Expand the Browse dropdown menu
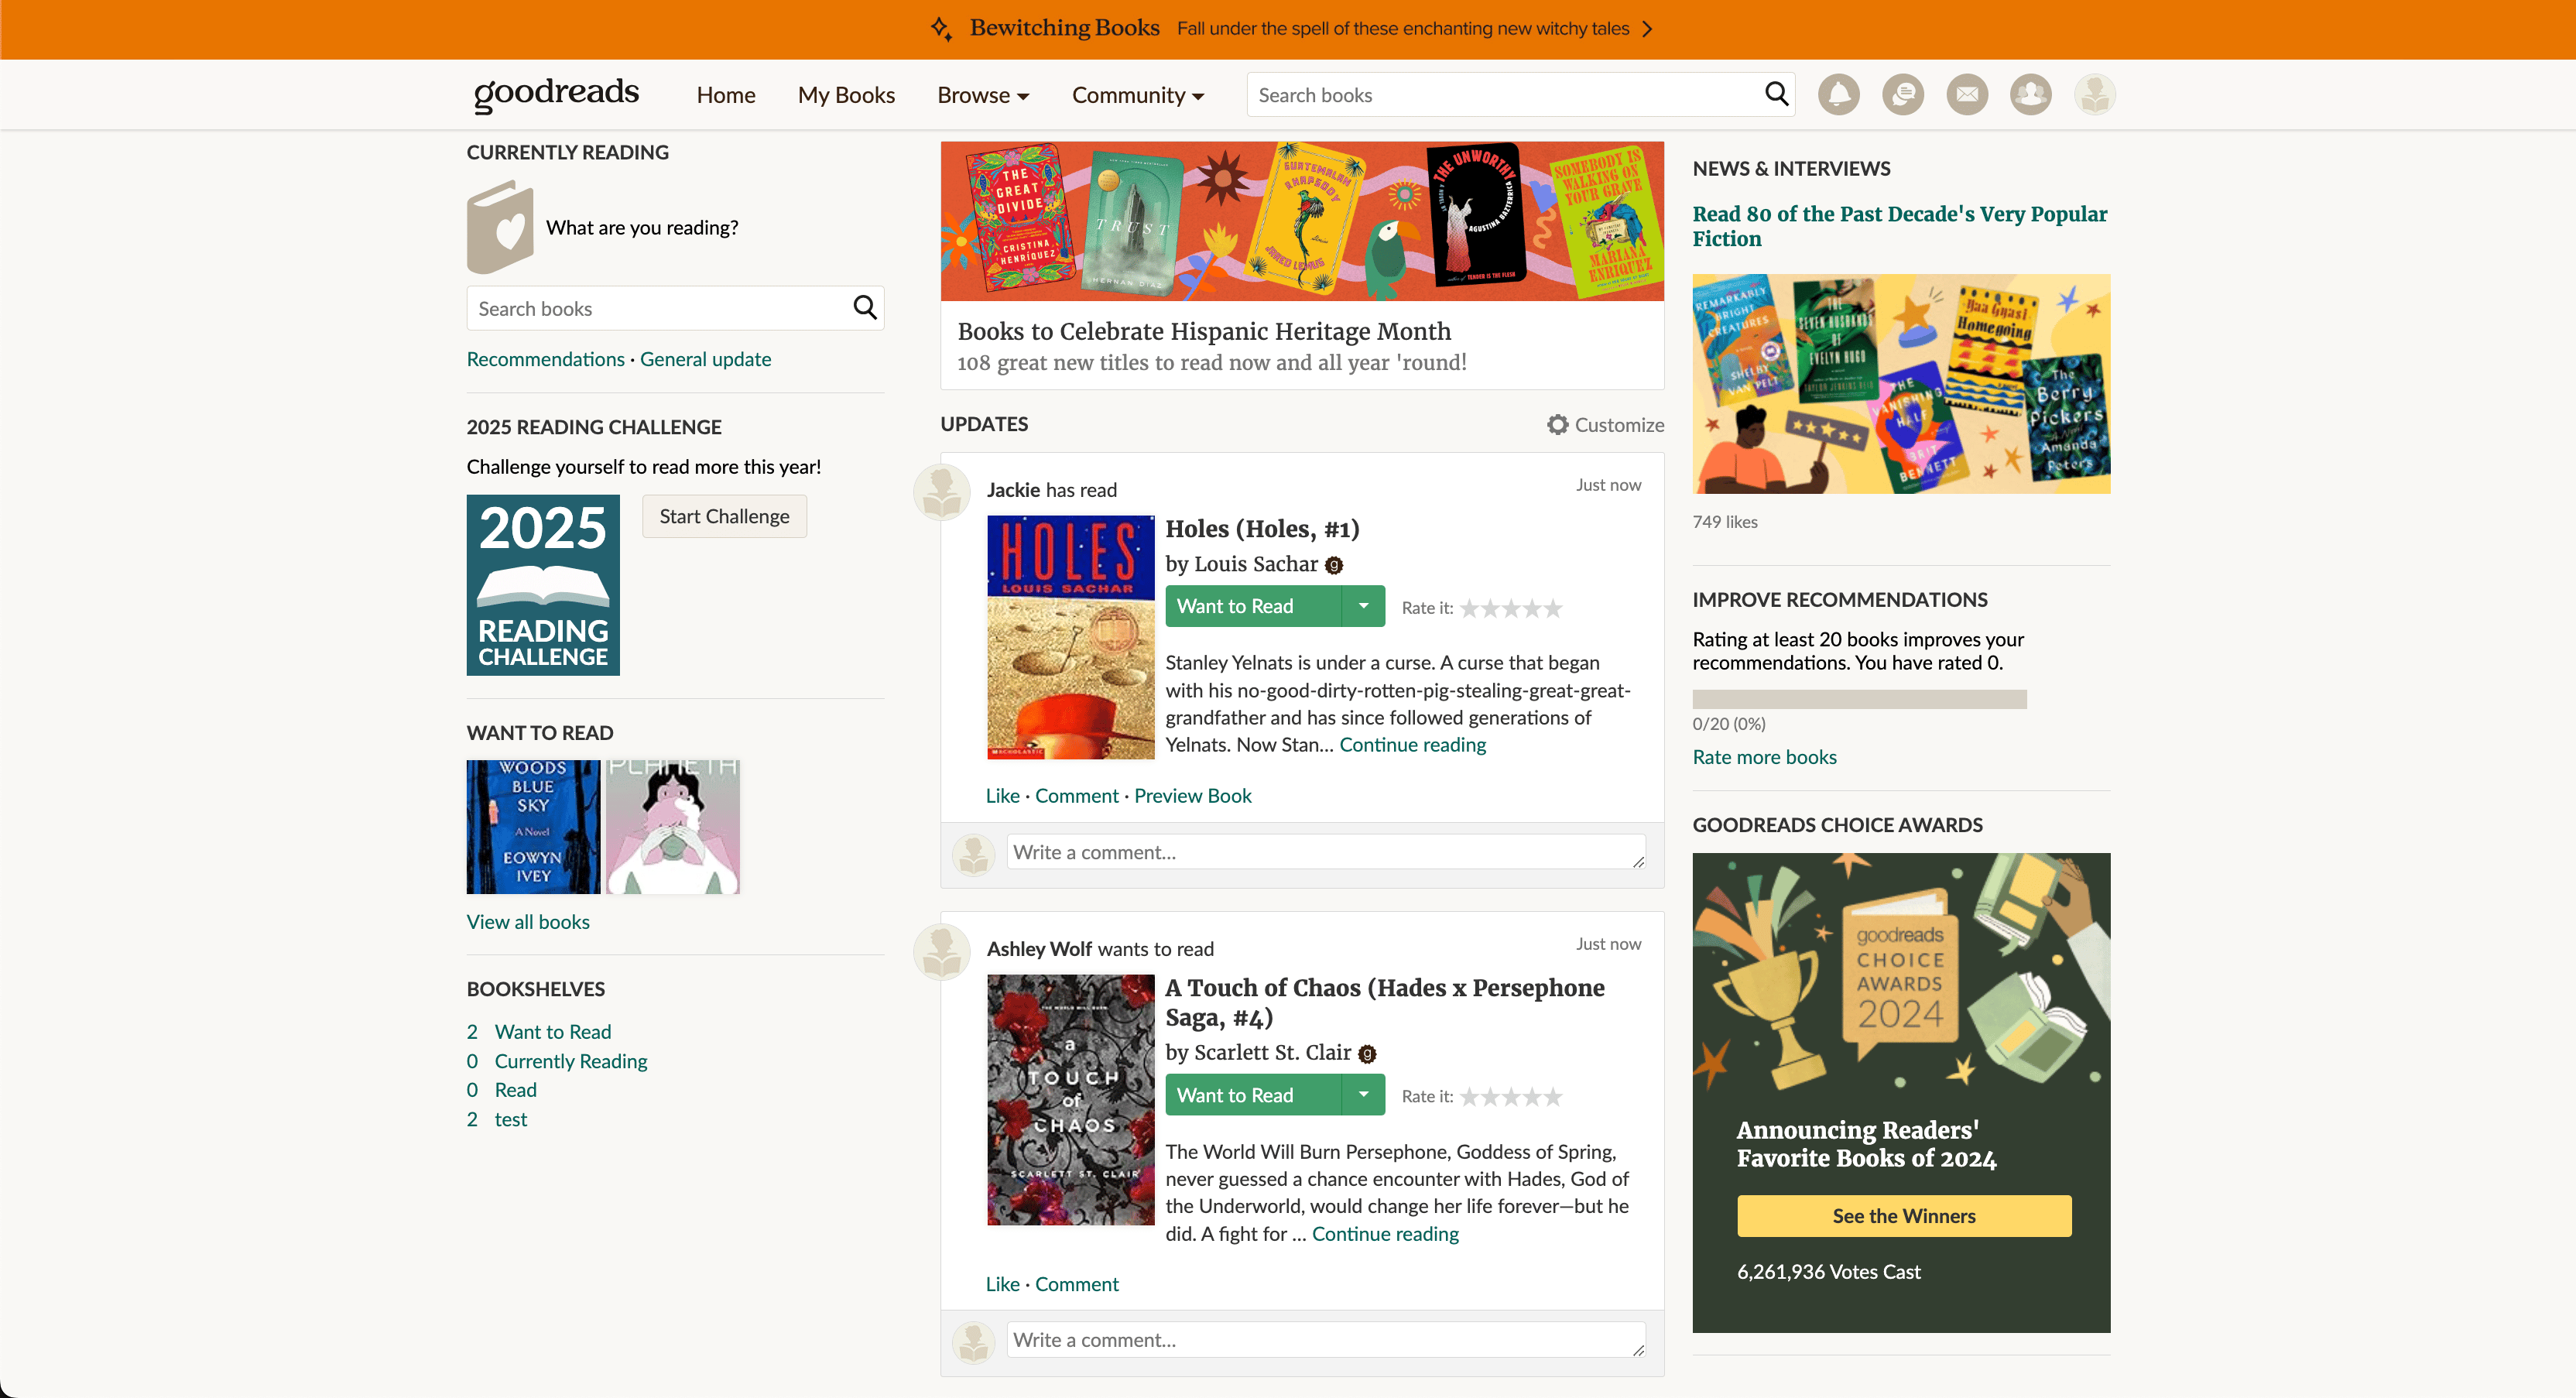The image size is (2576, 1398). pos(982,95)
